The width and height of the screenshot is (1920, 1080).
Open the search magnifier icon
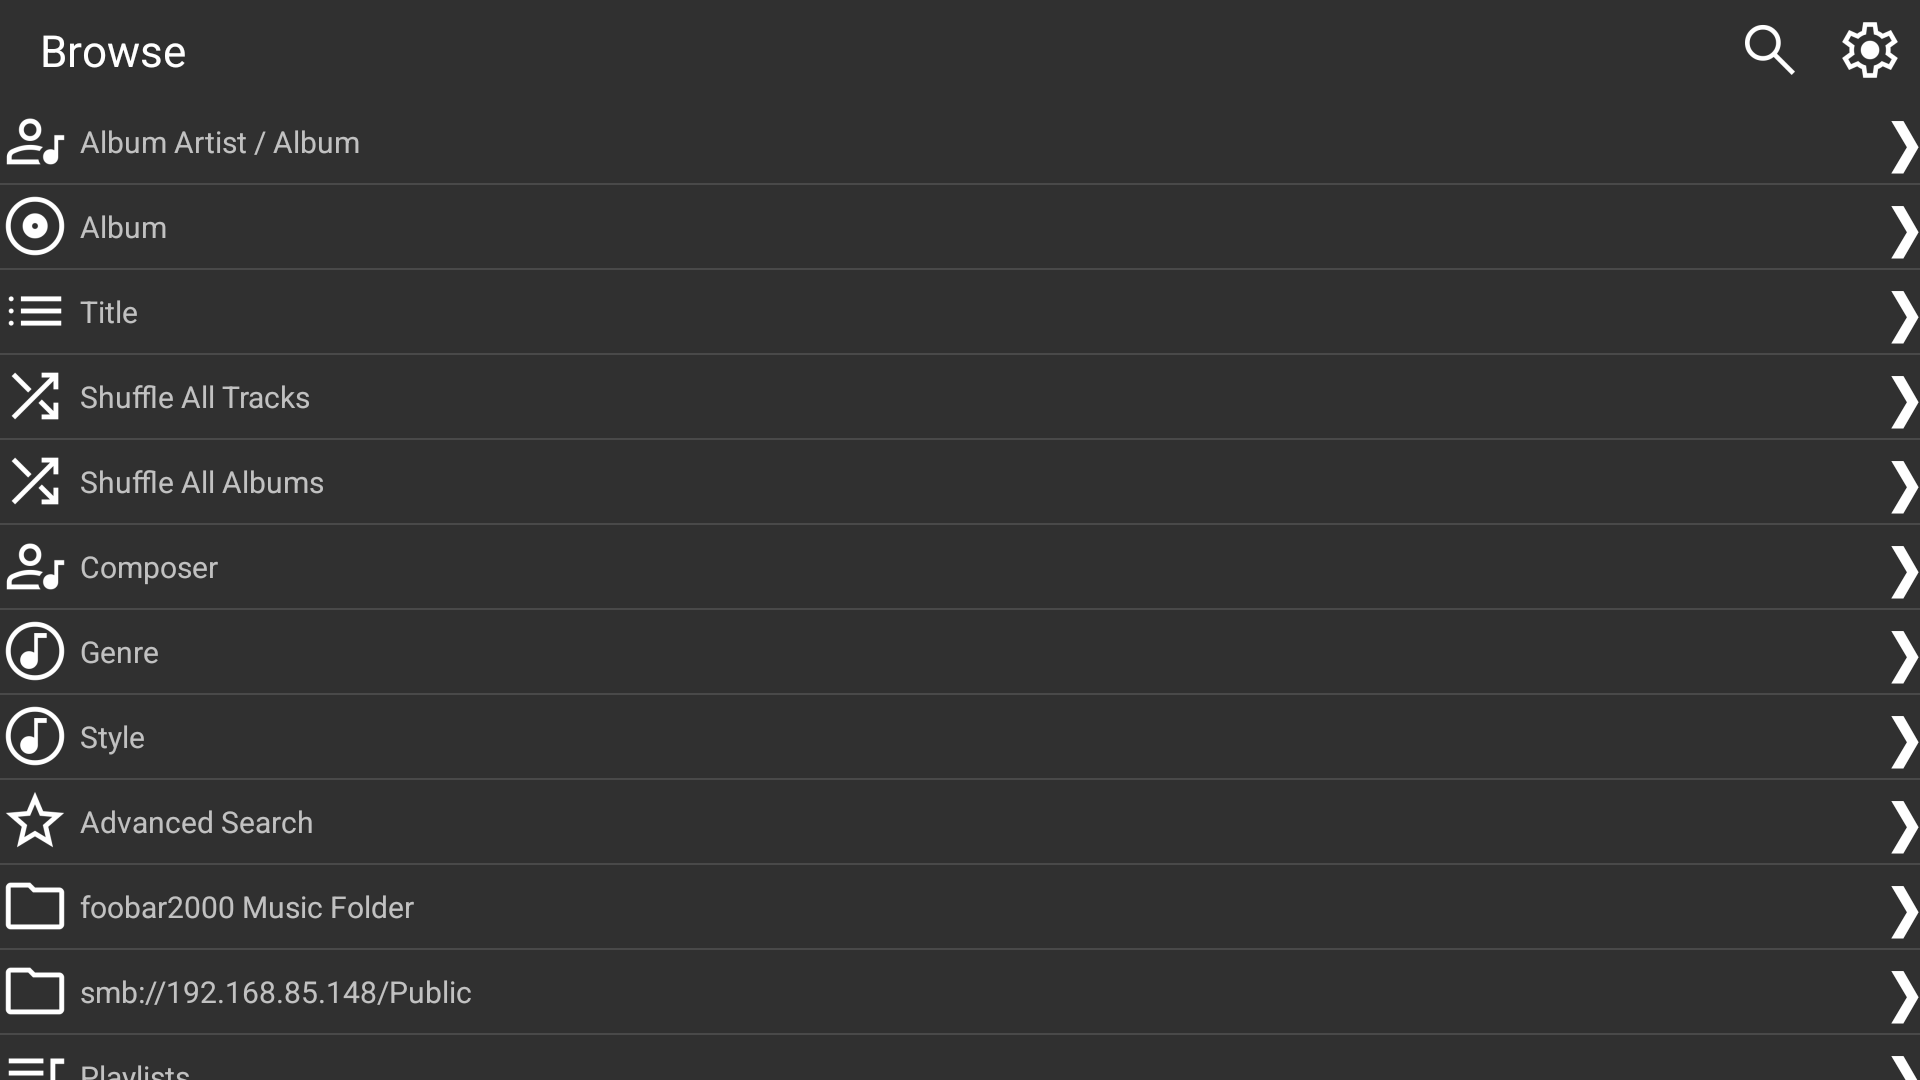[1769, 50]
